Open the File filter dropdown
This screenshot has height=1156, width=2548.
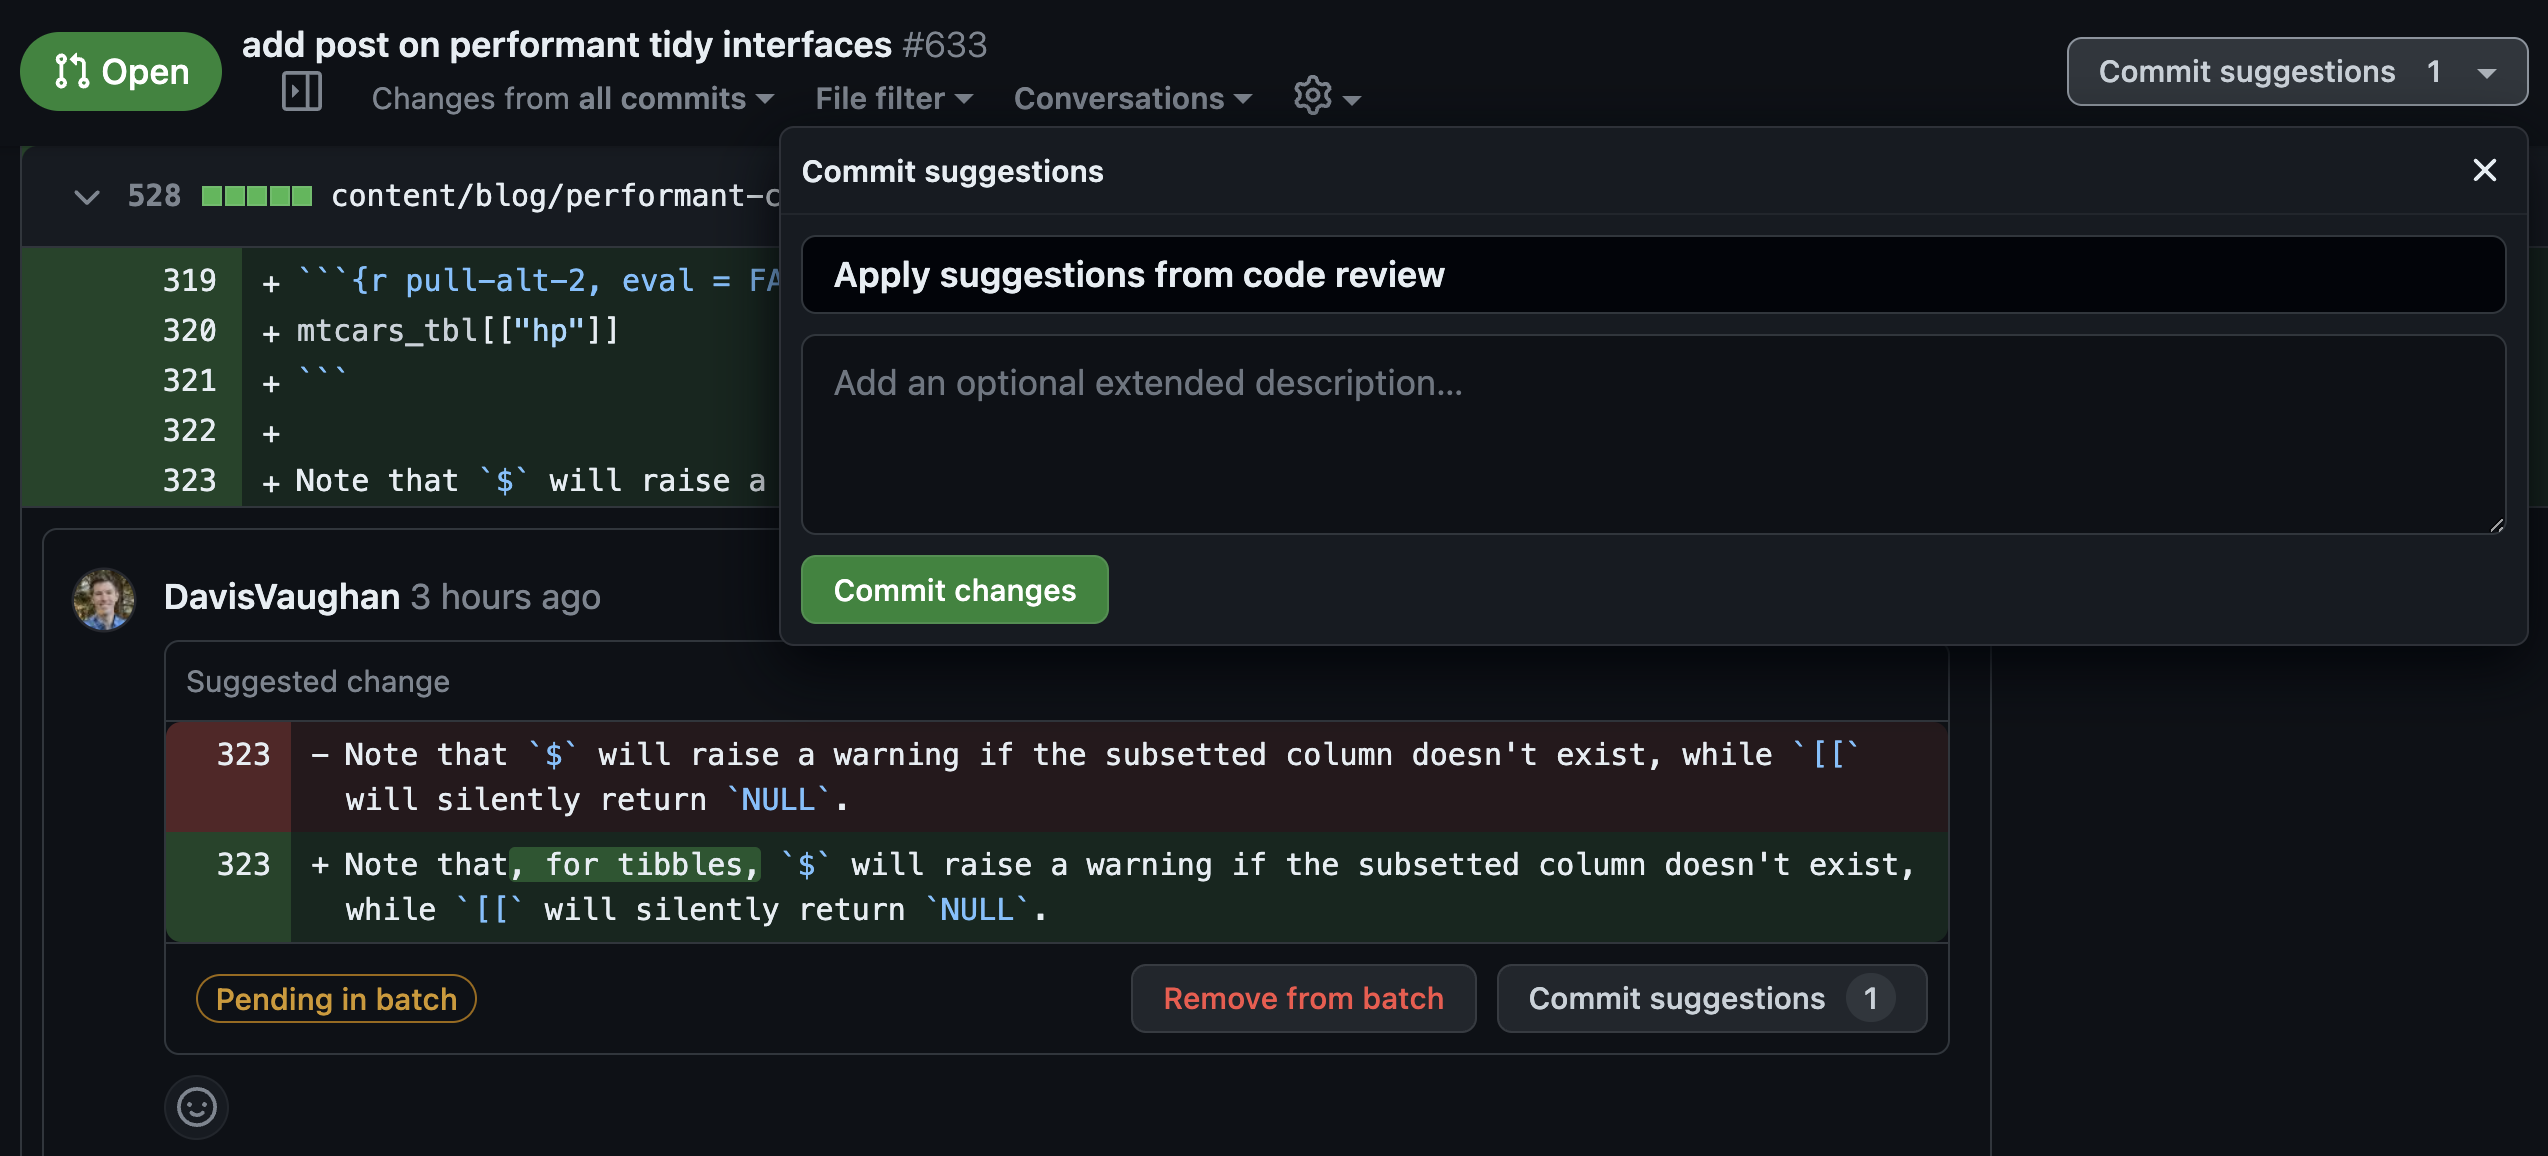[x=894, y=98]
